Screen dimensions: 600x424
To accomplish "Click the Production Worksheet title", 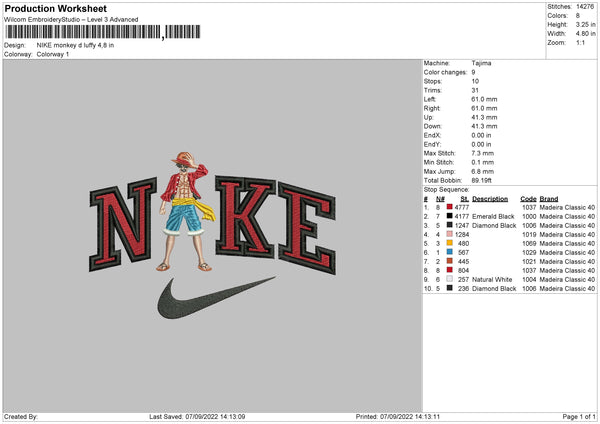I will tap(55, 8).
